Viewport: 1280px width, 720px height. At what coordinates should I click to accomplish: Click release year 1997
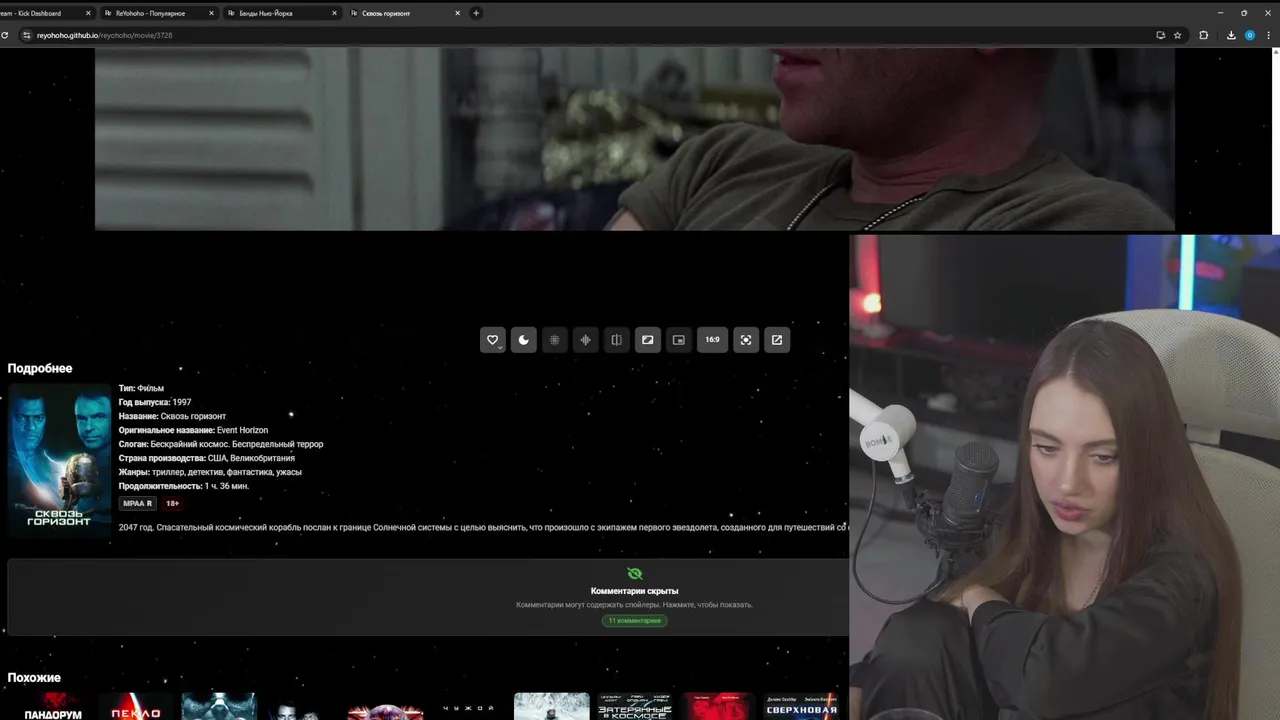pyautogui.click(x=181, y=402)
